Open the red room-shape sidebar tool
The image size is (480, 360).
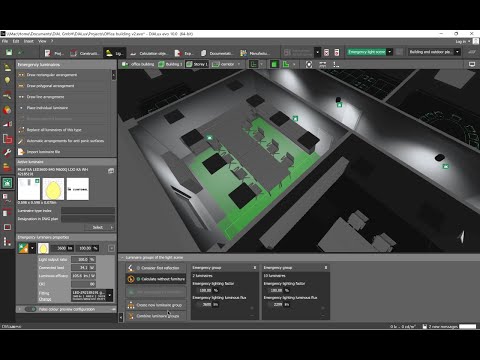pyautogui.click(x=7, y=138)
